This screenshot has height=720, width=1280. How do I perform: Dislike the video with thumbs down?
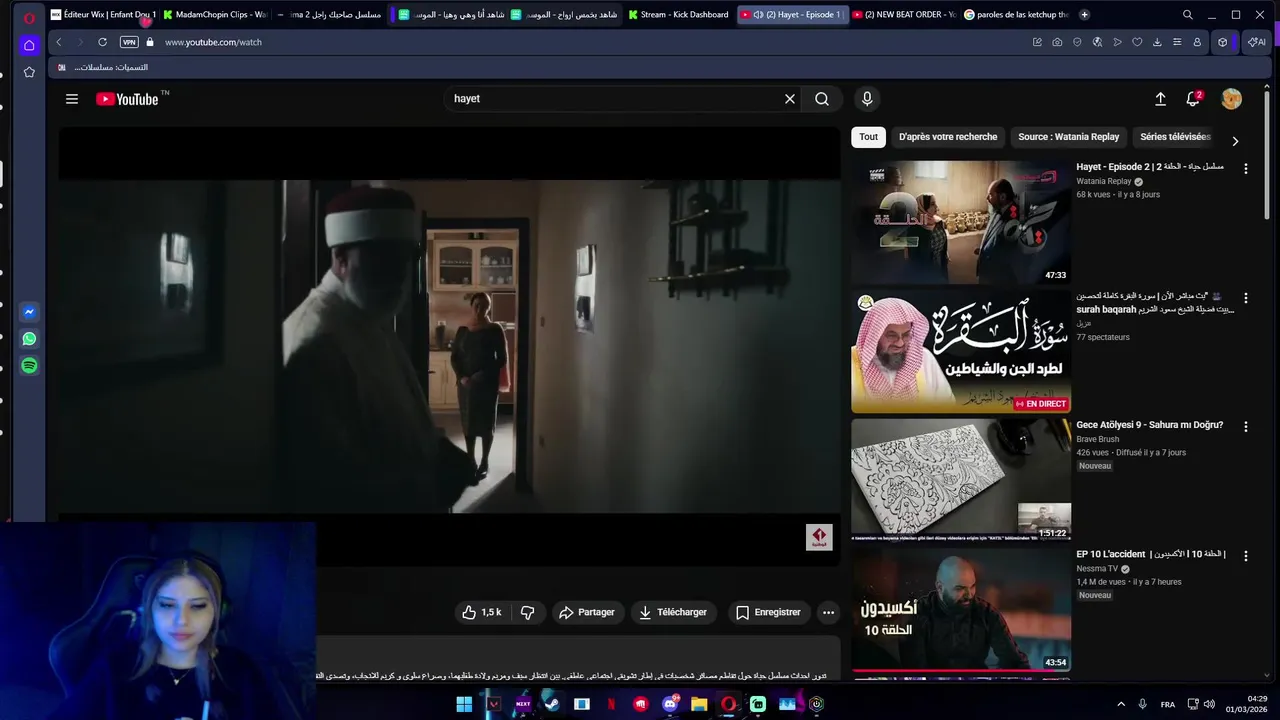[x=527, y=612]
